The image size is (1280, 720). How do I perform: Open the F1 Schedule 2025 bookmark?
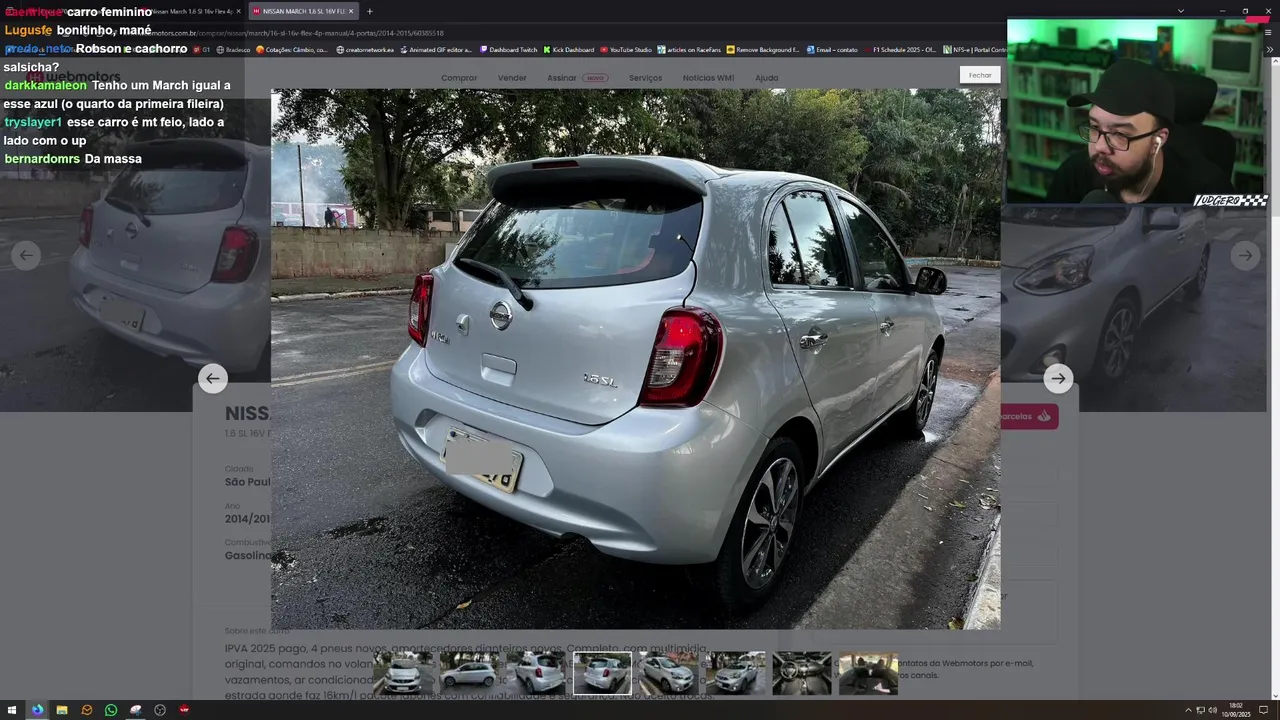tap(900, 49)
